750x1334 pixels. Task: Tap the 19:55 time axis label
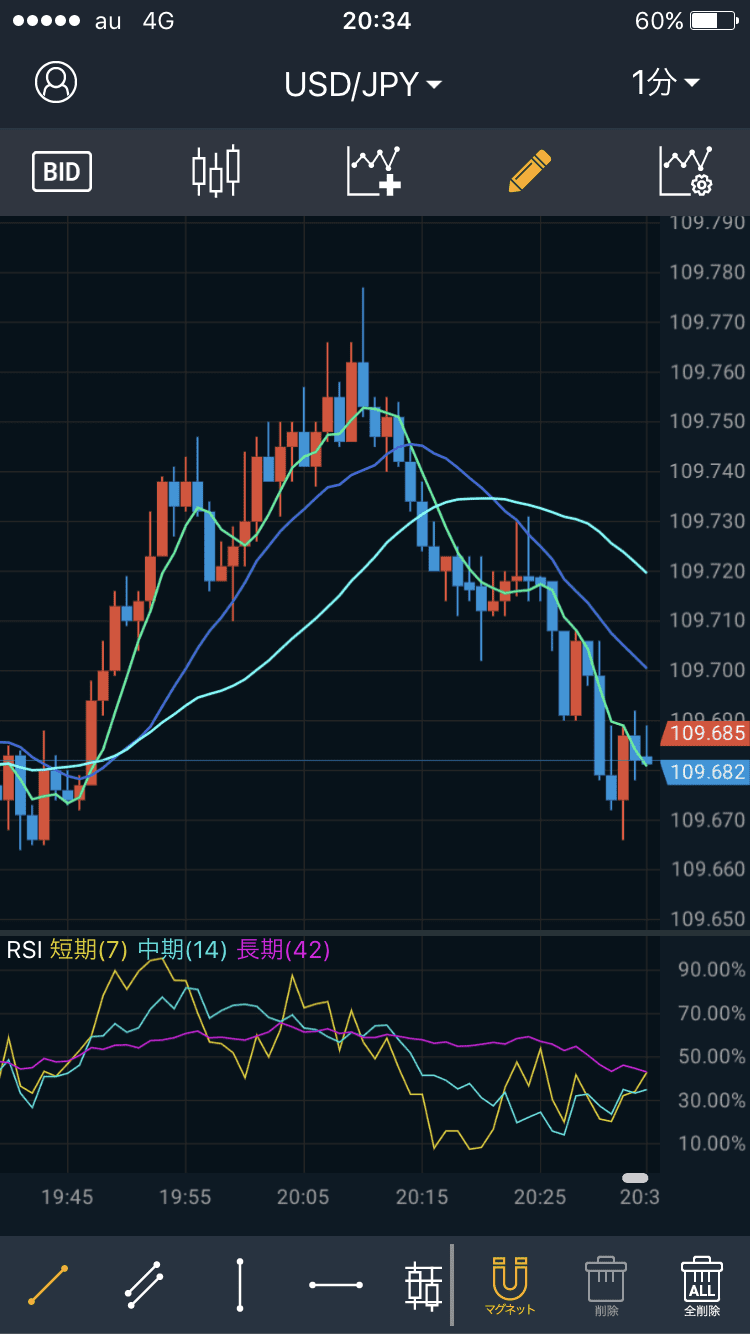click(x=185, y=1196)
